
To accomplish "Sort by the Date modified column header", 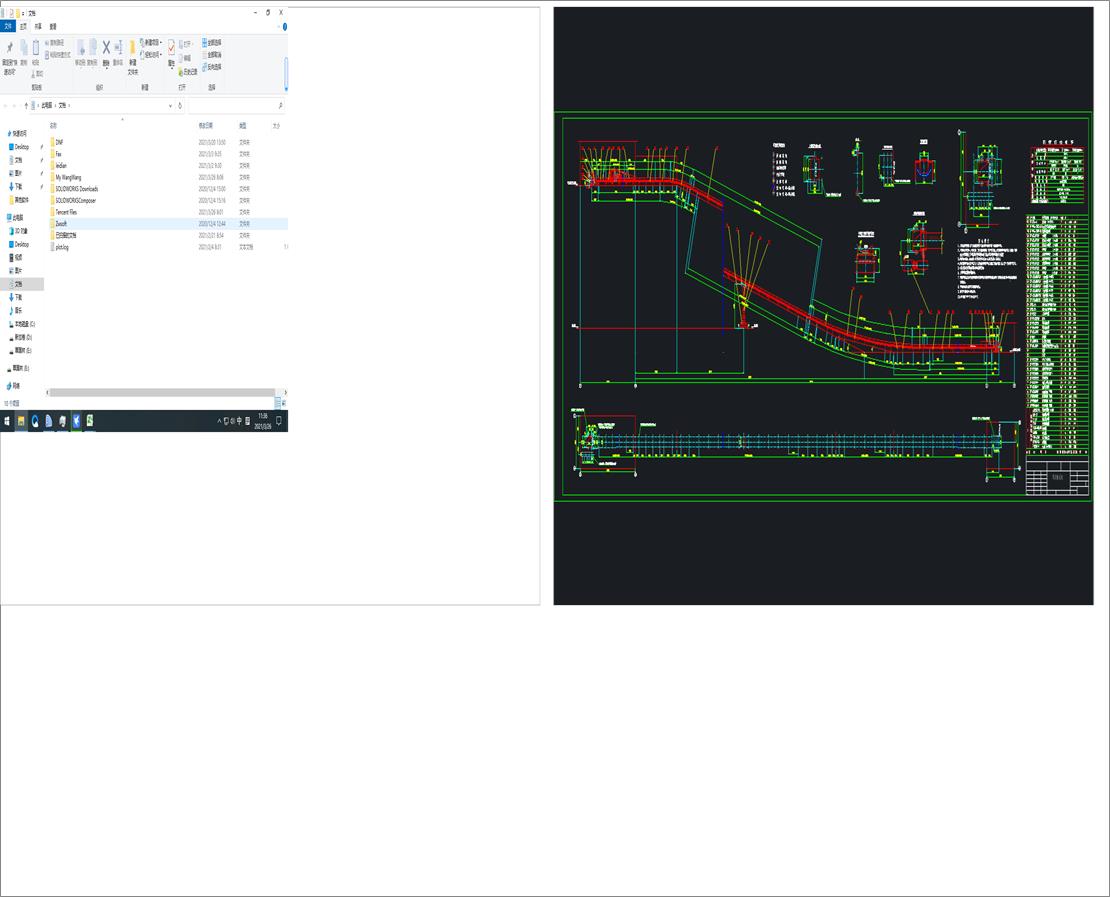I will (206, 126).
